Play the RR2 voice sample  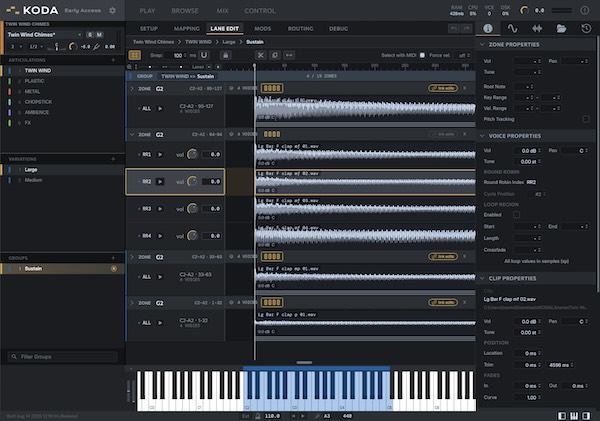click(x=160, y=182)
